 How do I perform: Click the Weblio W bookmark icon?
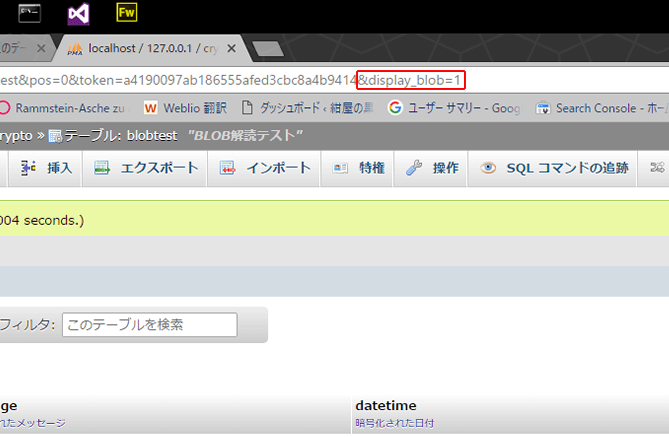(x=150, y=108)
